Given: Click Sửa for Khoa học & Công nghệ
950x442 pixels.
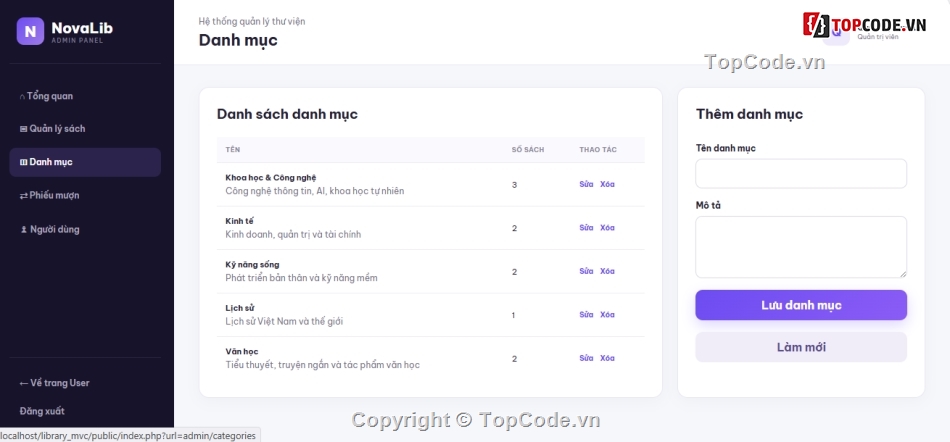Looking at the screenshot, I should pyautogui.click(x=586, y=185).
